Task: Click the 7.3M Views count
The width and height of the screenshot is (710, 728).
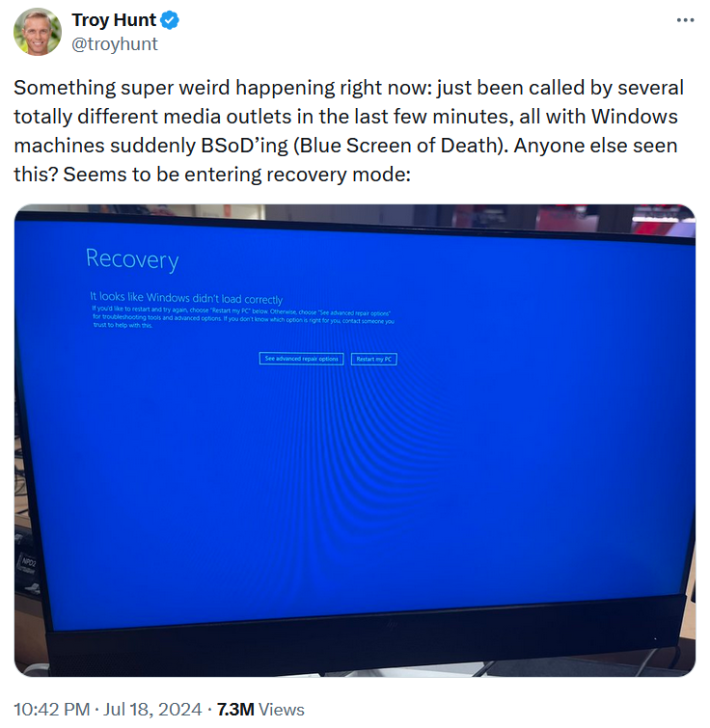Action: pyautogui.click(x=261, y=709)
